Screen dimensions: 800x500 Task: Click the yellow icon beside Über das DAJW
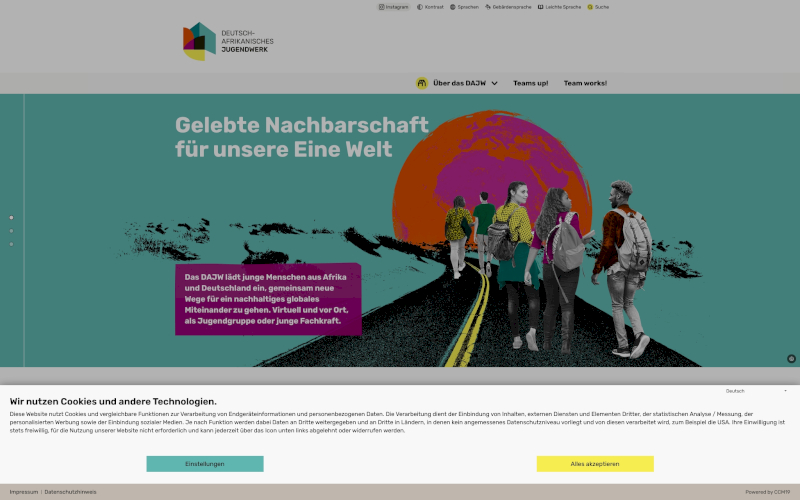point(422,83)
